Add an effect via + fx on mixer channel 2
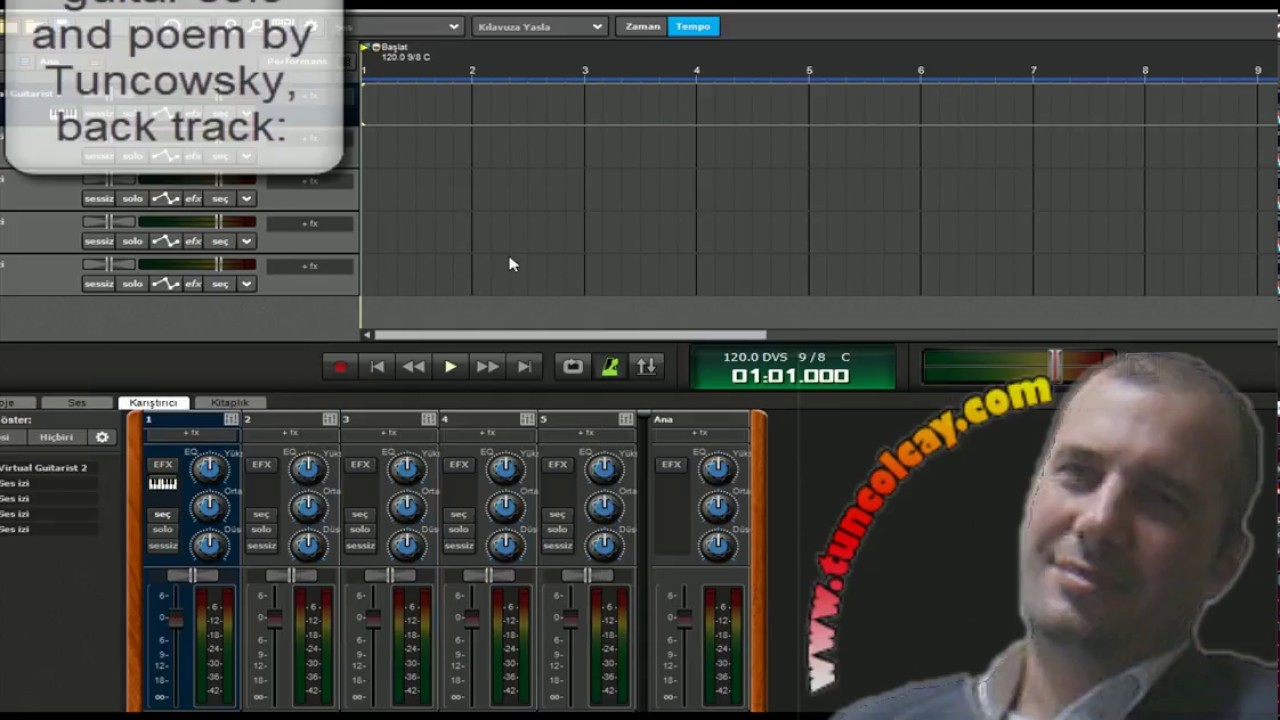 (291, 433)
